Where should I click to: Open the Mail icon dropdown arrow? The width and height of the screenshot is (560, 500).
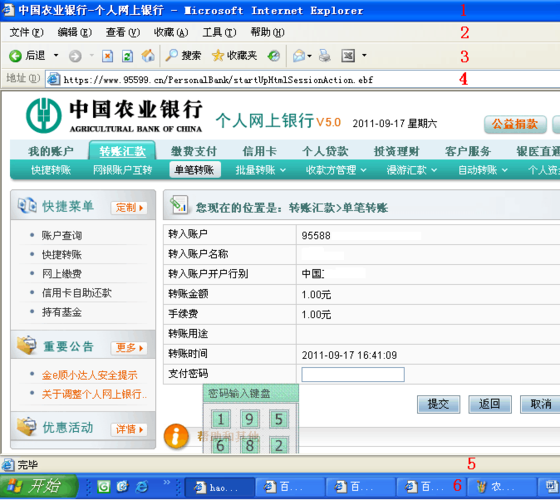(x=310, y=56)
